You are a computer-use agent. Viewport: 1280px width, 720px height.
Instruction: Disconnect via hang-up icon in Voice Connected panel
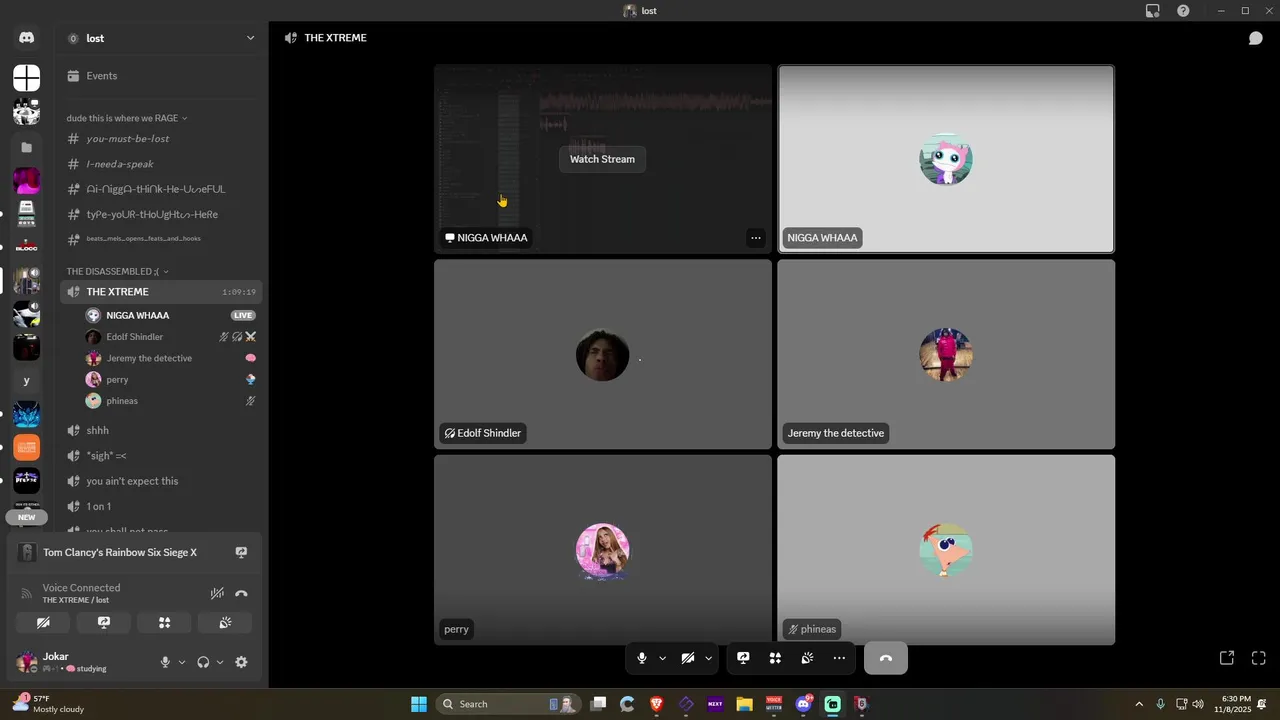click(x=241, y=593)
